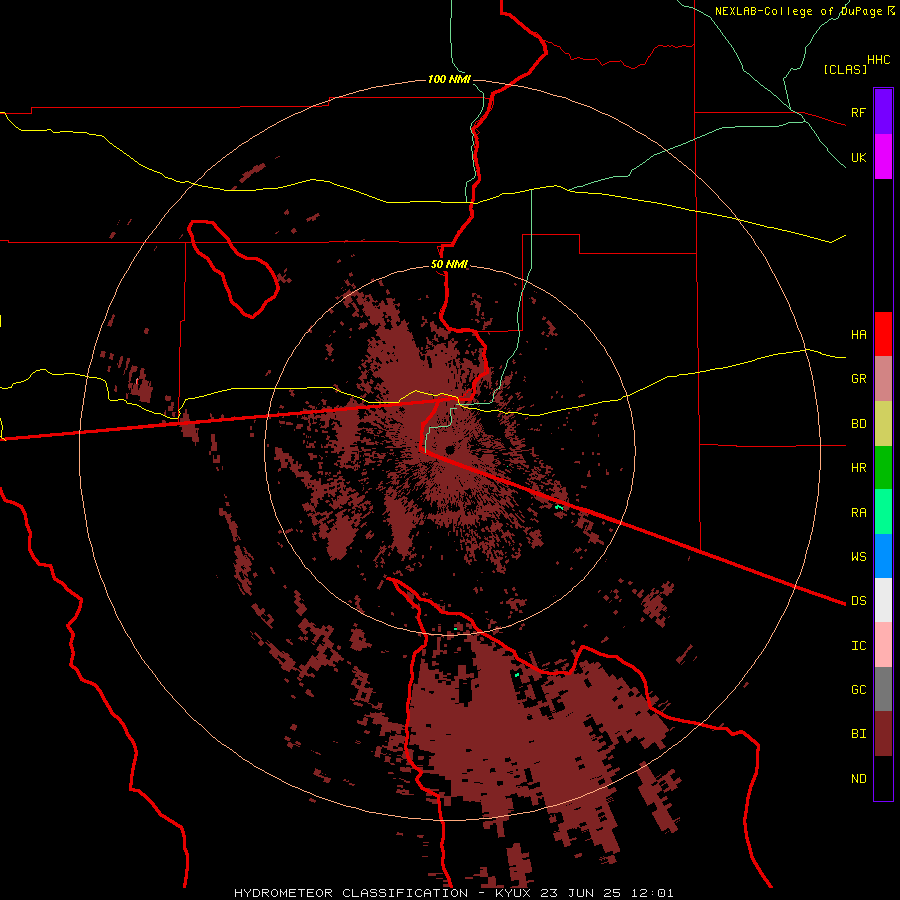900x900 pixels.
Task: Click the BD legend label
Action: [x=858, y=424]
